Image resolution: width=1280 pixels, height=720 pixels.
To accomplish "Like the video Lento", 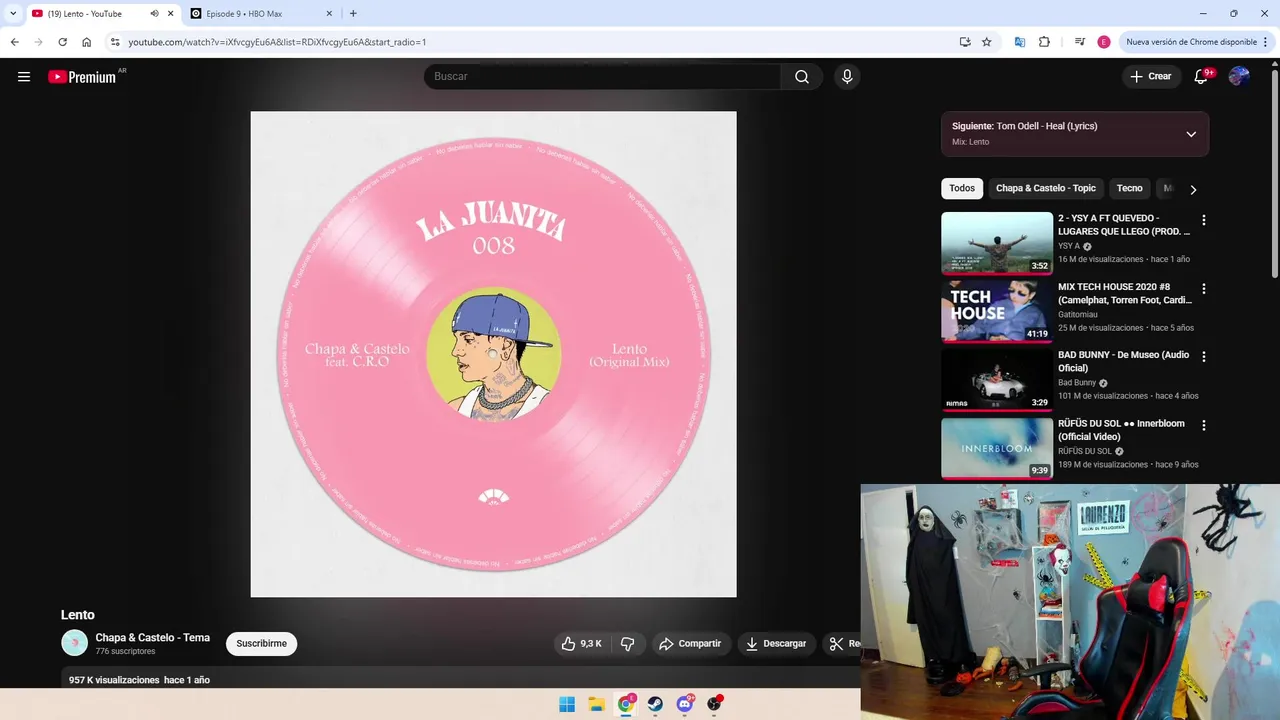I will coord(582,644).
